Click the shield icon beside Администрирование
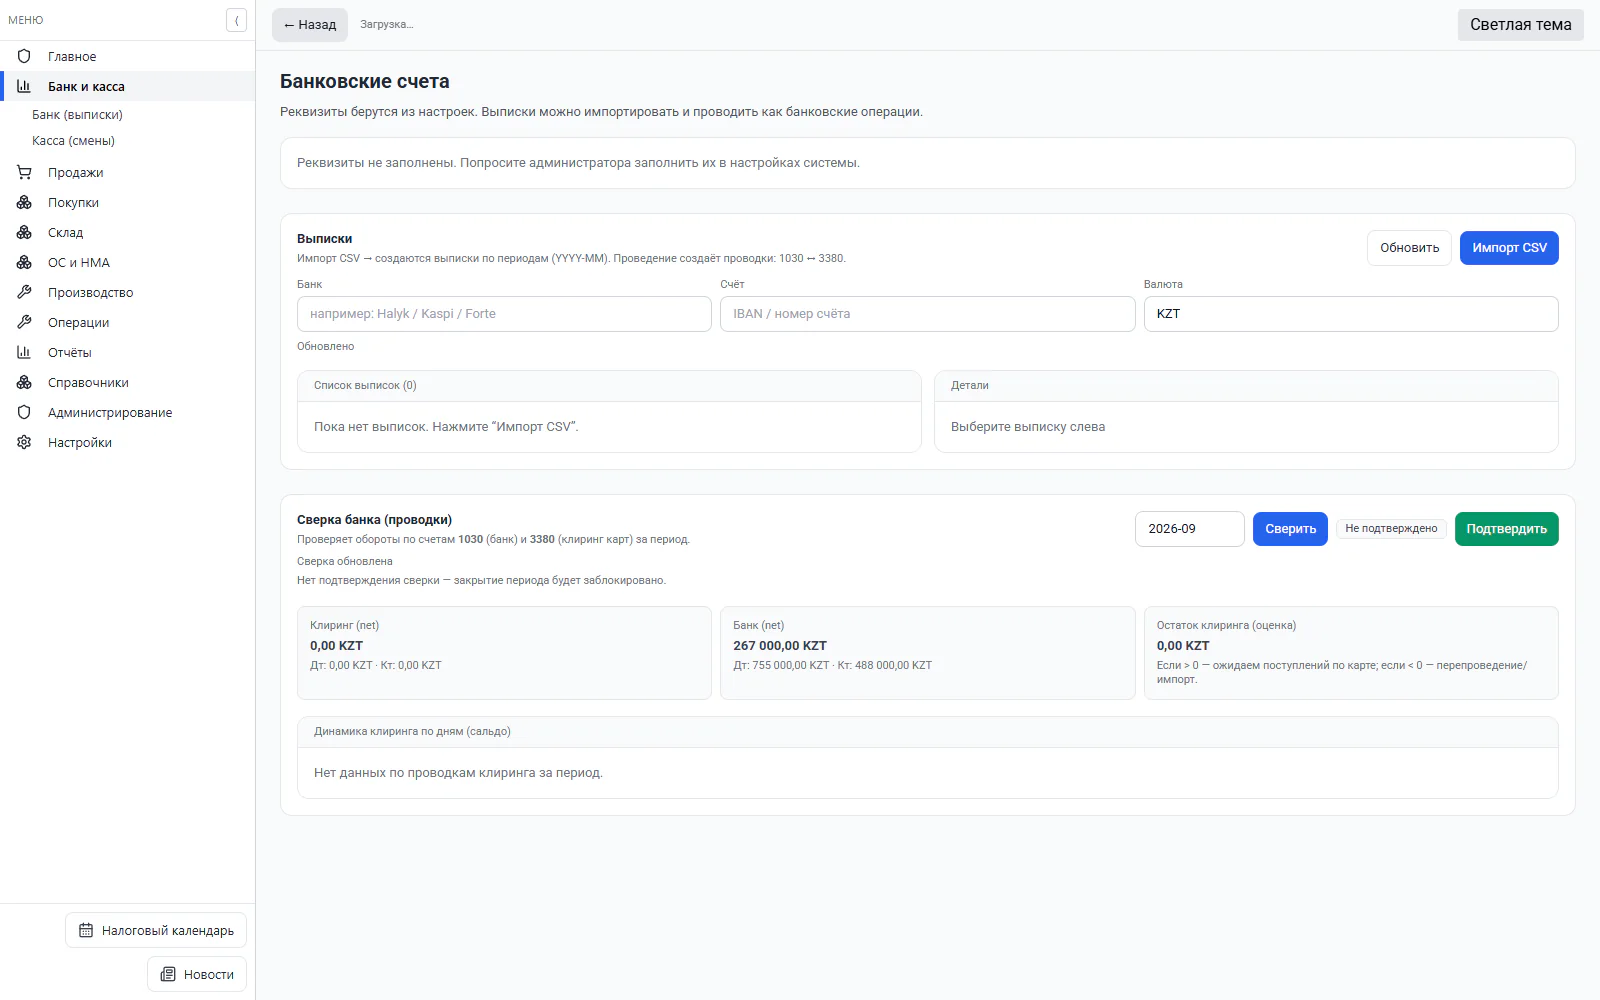 click(x=24, y=412)
